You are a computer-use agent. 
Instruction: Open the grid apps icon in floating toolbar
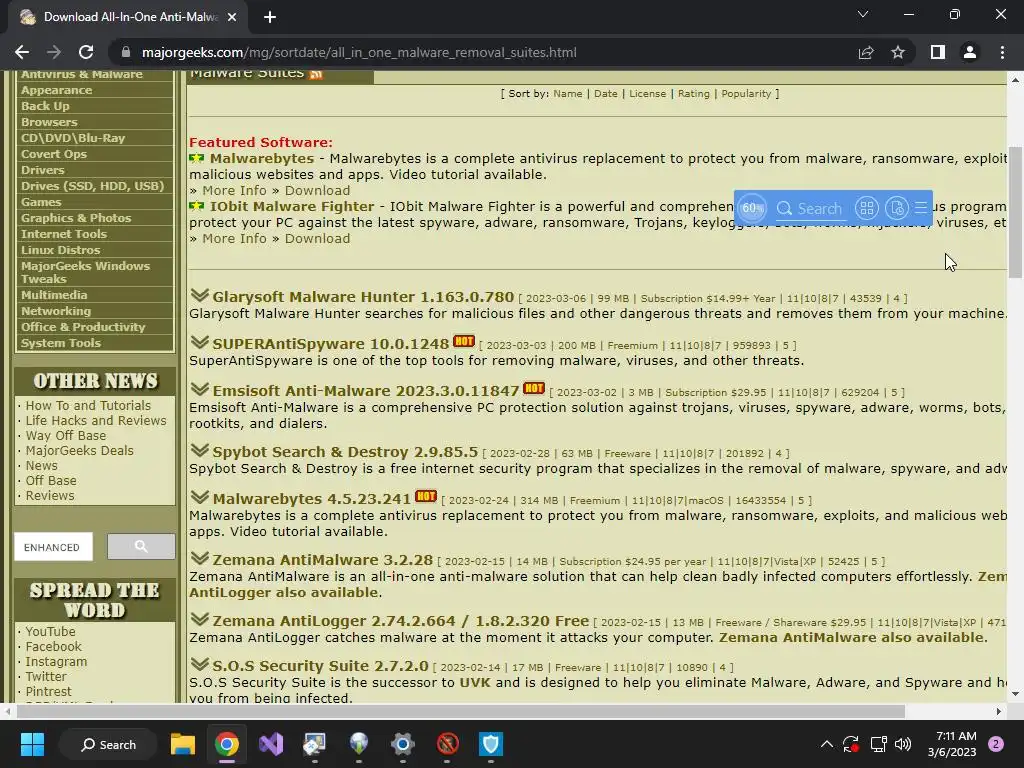pyautogui.click(x=867, y=208)
